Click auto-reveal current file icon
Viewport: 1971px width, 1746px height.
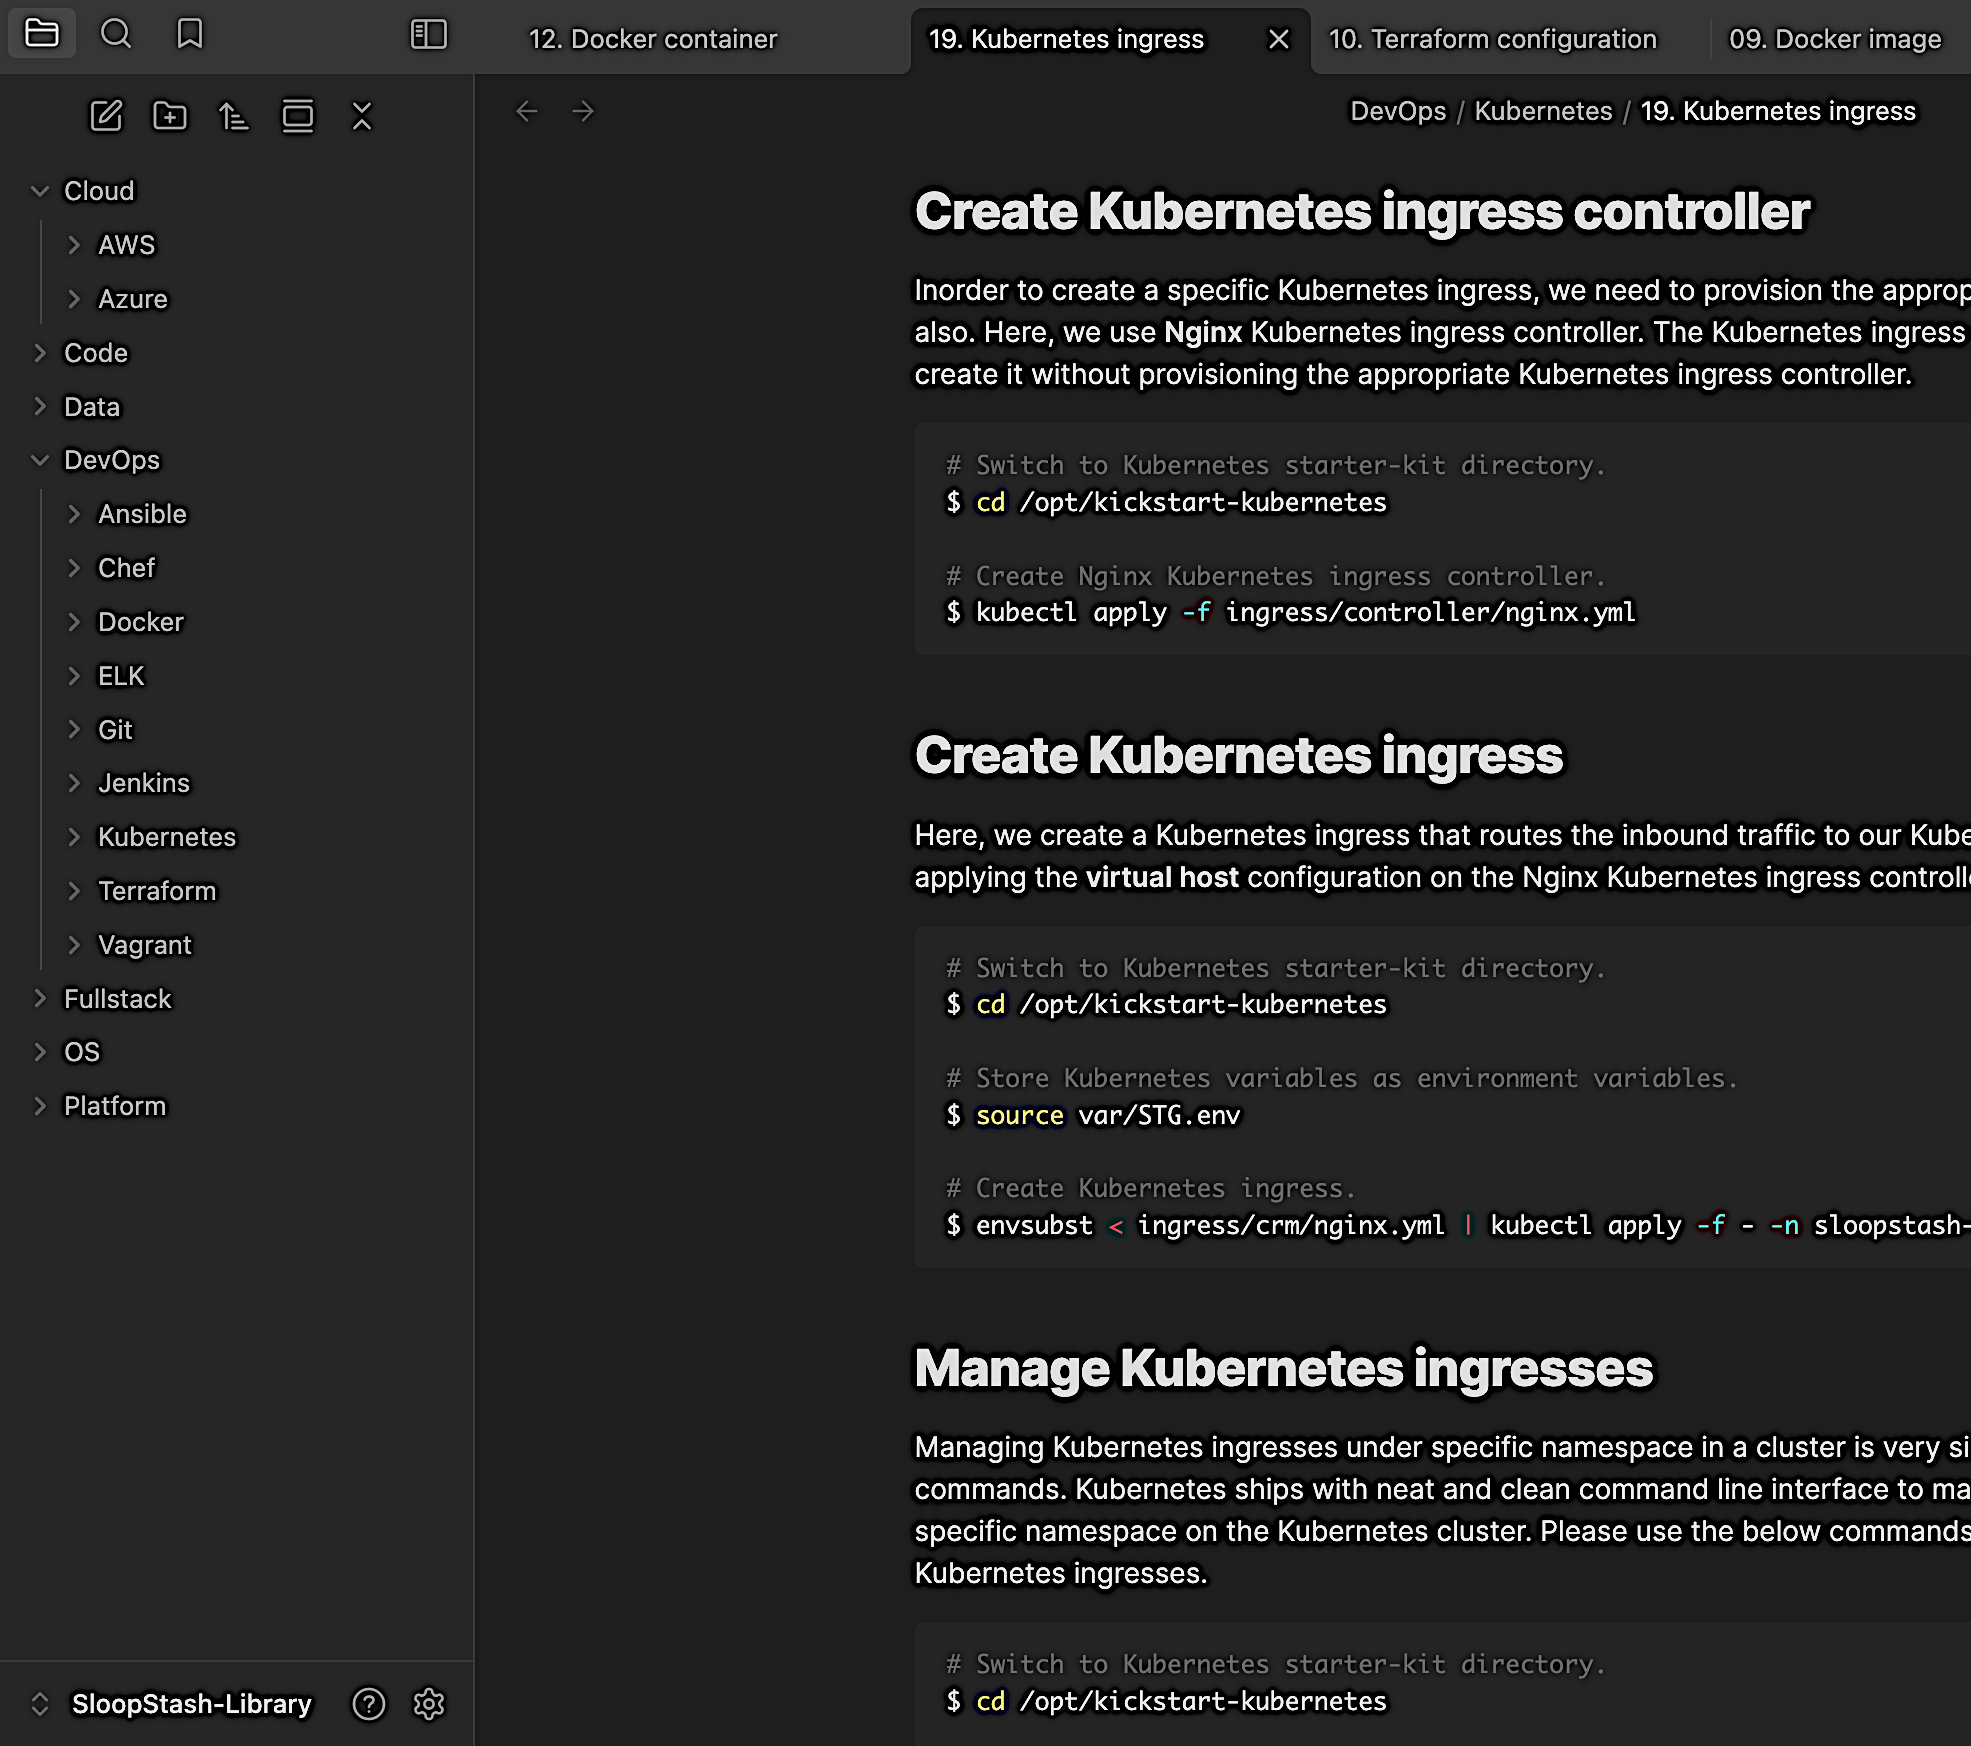[x=298, y=116]
